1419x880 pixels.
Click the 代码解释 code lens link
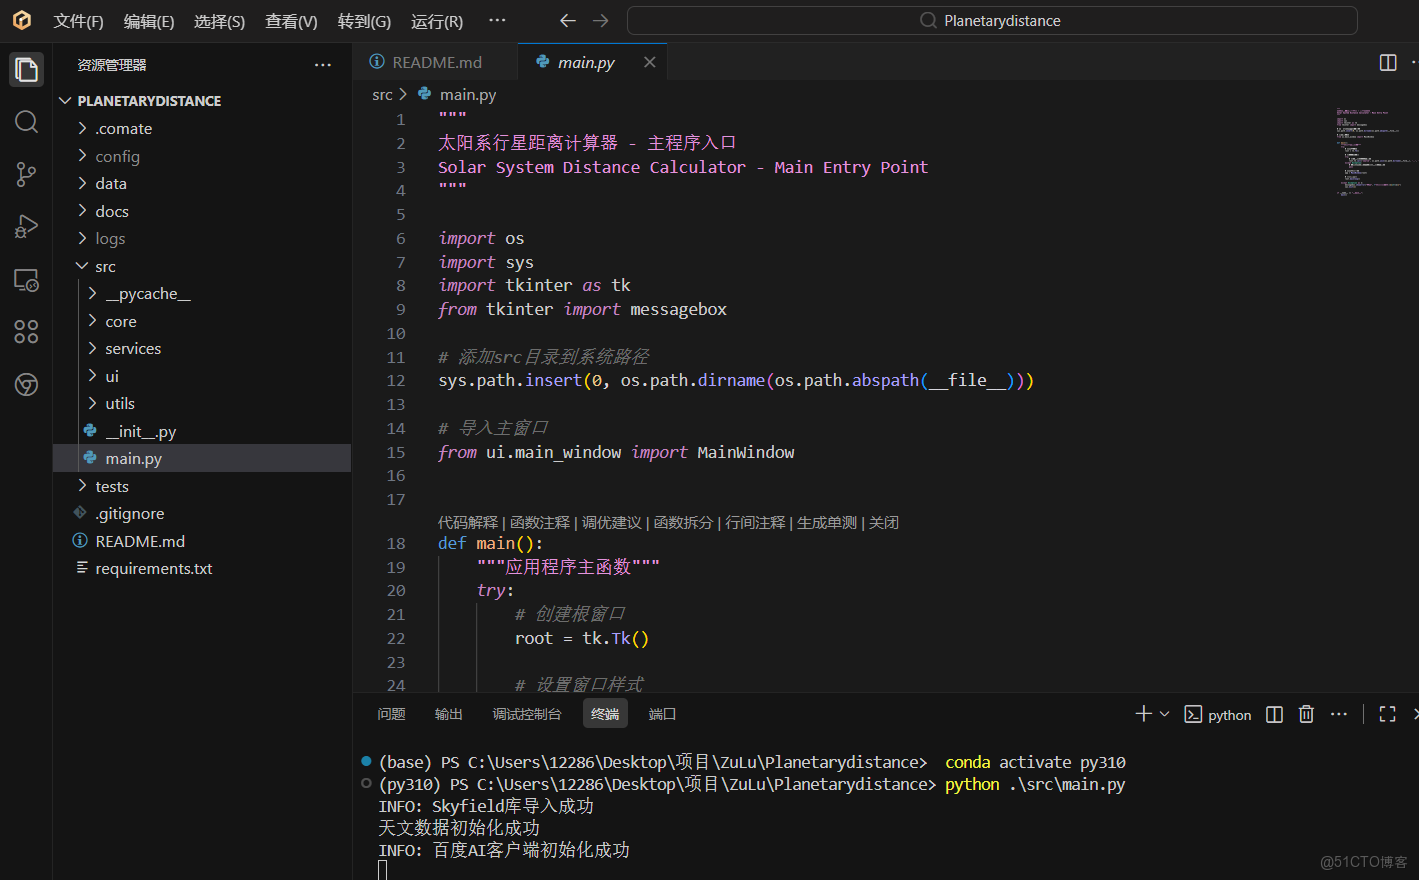point(467,522)
